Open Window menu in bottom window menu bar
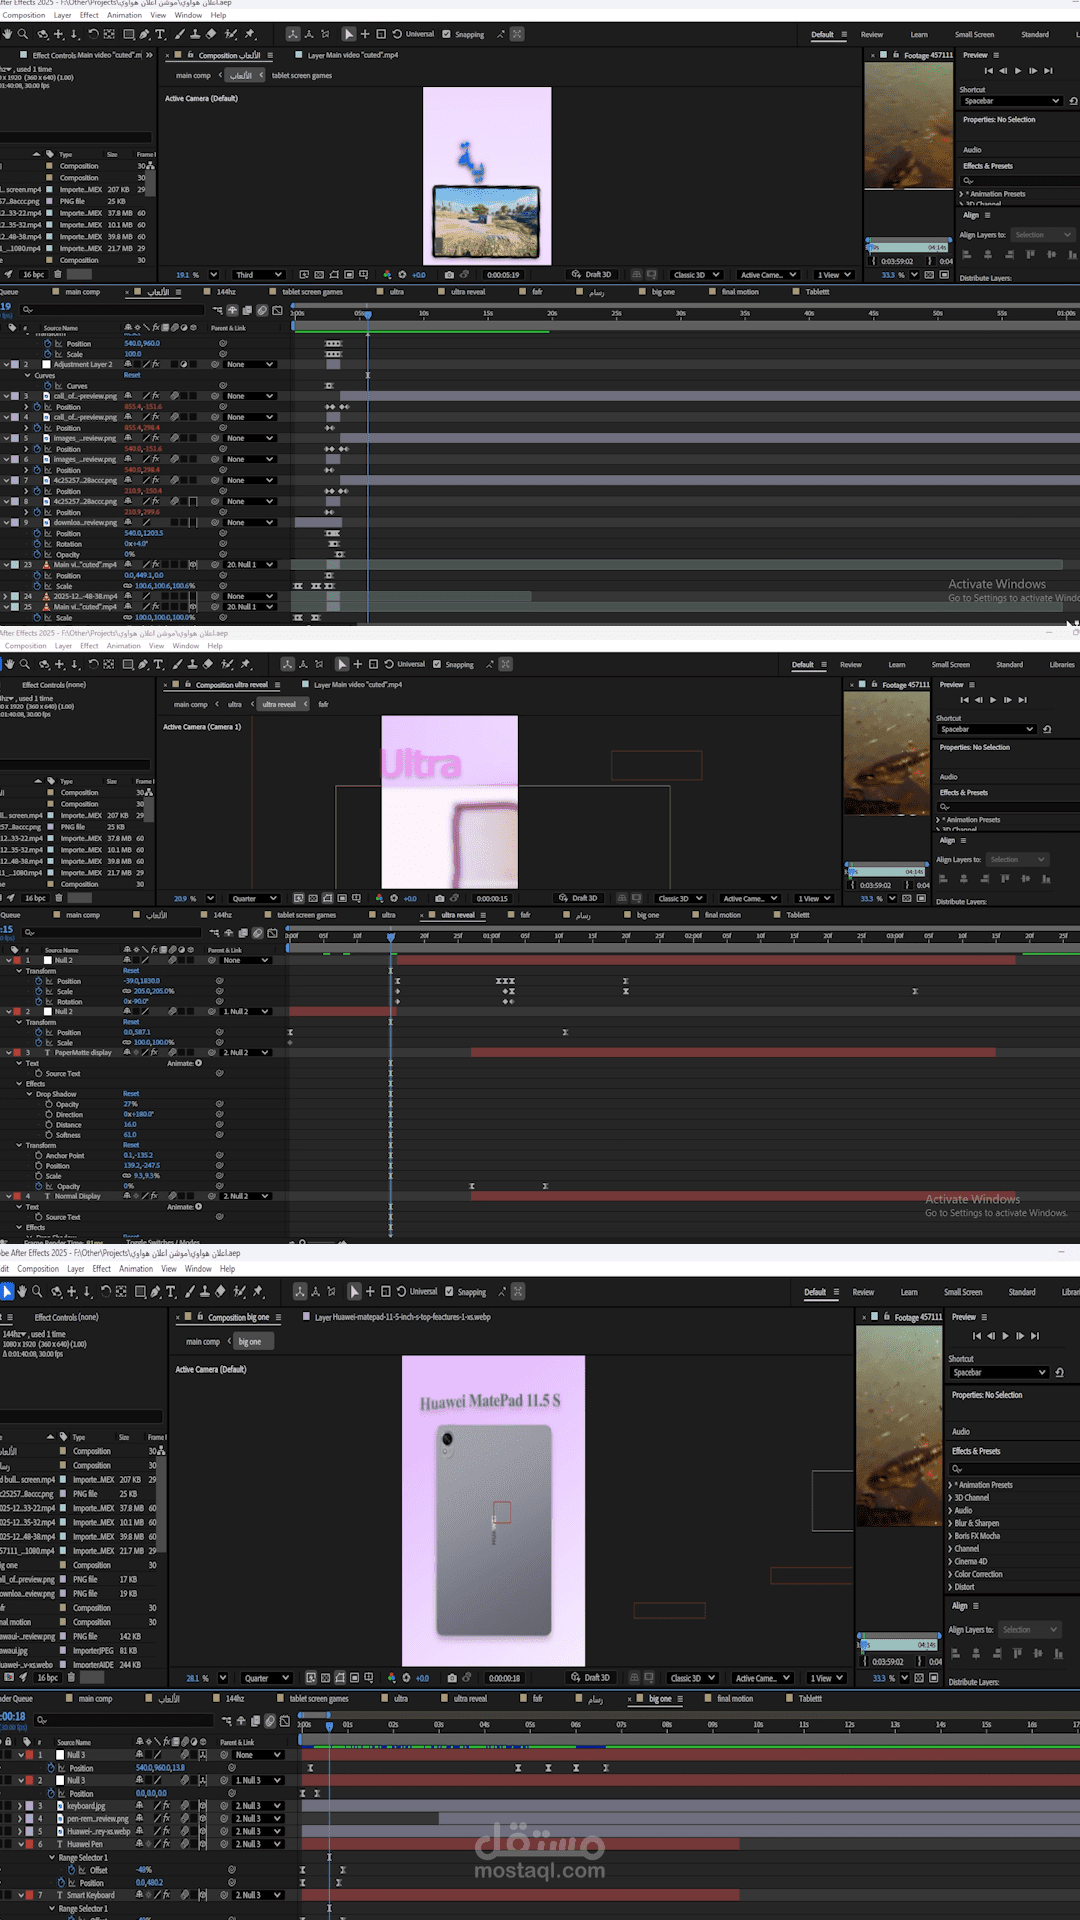 (198, 1269)
